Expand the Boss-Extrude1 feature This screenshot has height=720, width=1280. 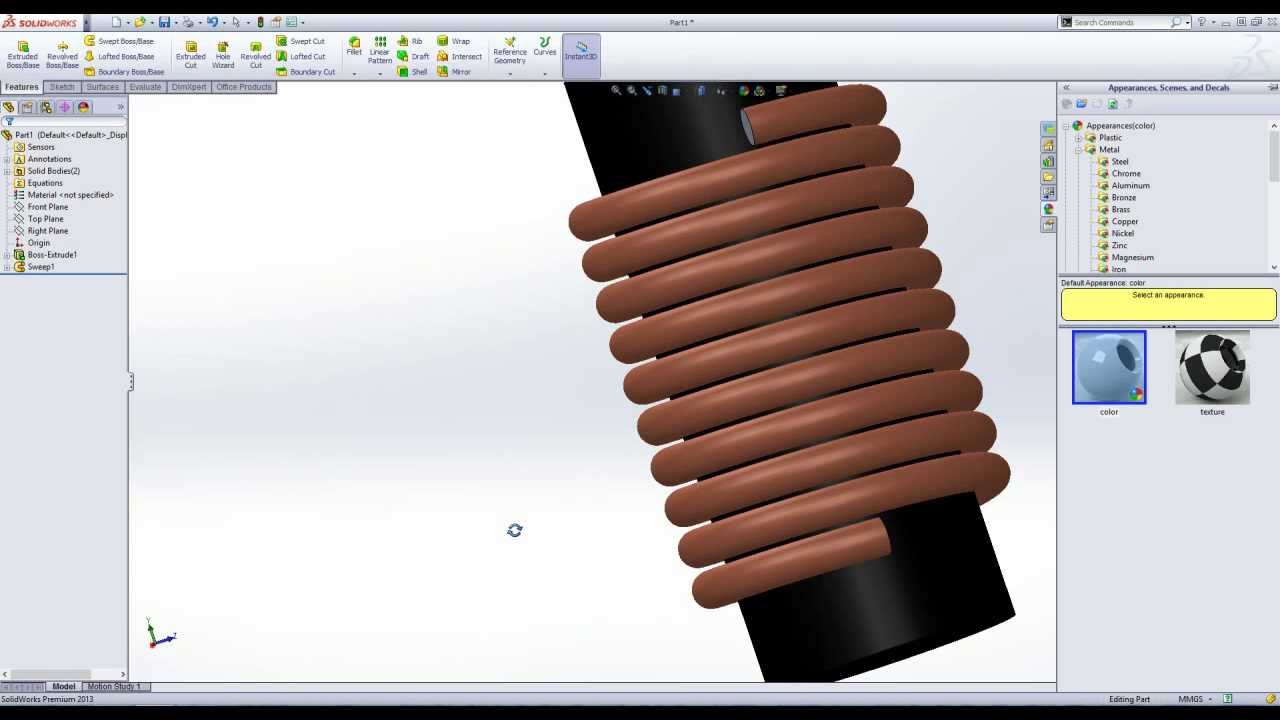(7, 255)
